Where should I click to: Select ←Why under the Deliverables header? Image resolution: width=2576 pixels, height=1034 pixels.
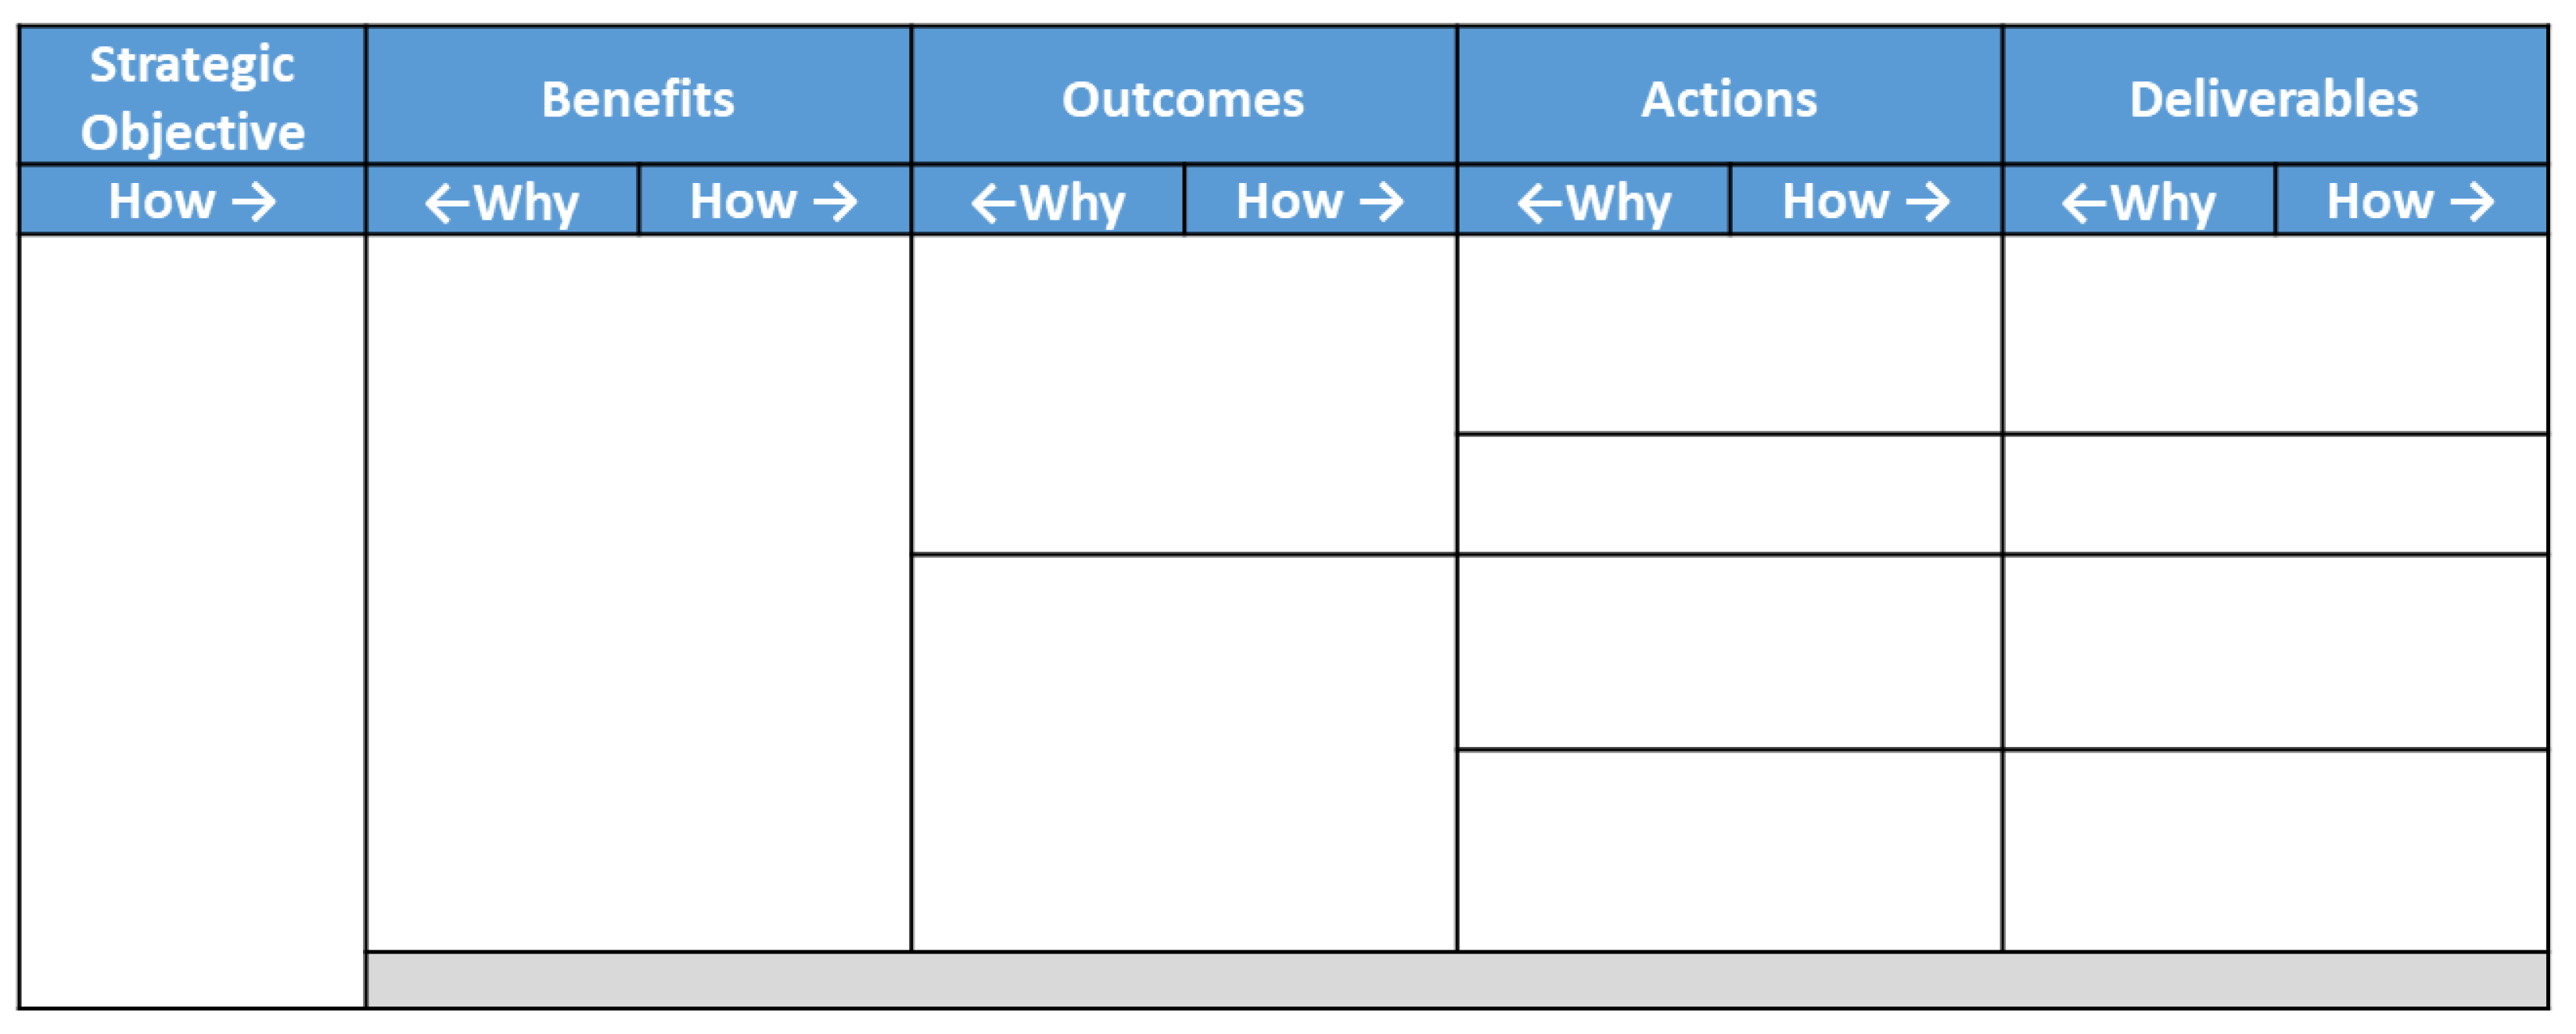coord(2139,201)
